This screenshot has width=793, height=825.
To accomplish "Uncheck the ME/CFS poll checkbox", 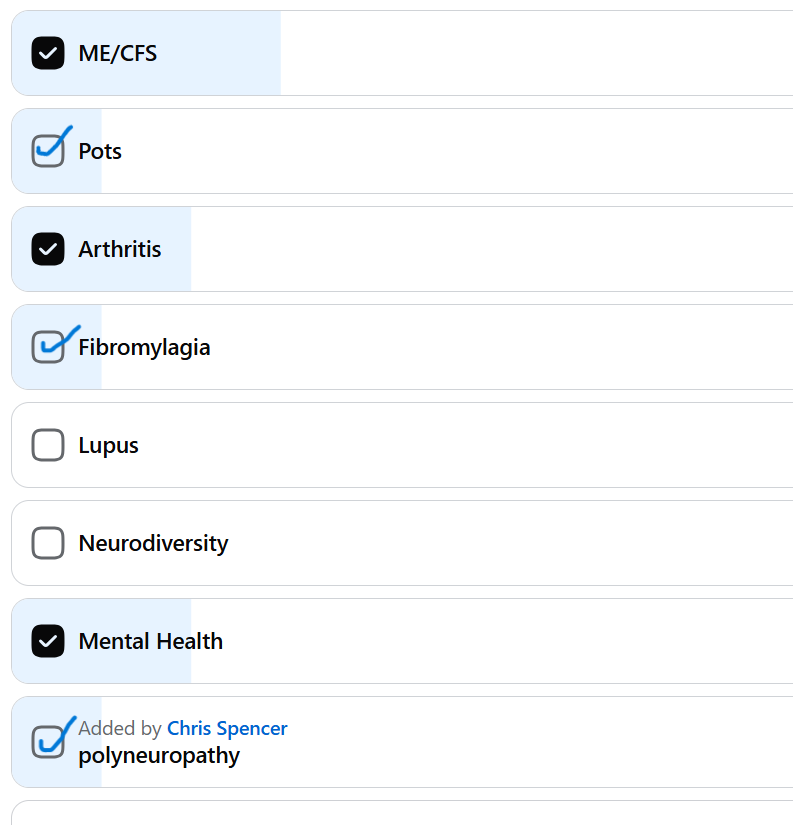I will 48,53.
